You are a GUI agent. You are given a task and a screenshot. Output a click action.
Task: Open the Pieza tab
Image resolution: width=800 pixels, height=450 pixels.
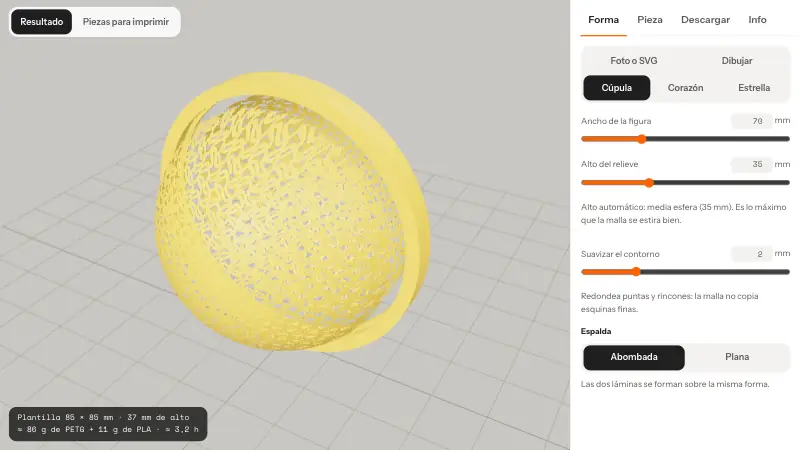[x=650, y=20]
